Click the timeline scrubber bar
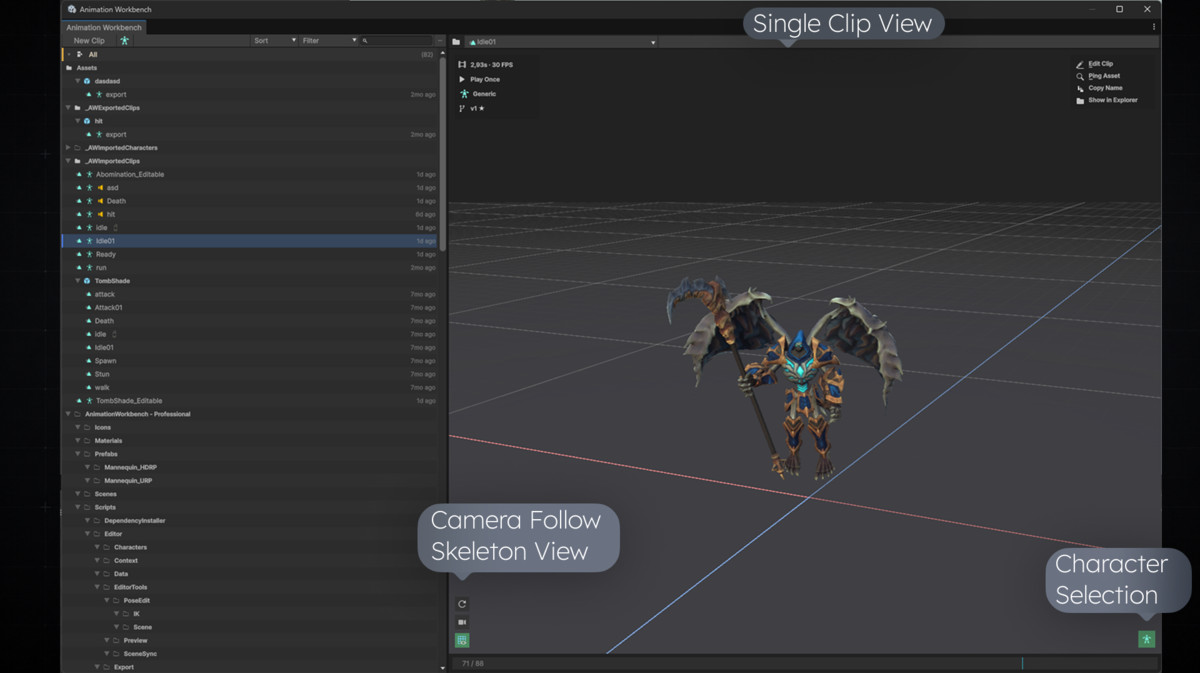The height and width of the screenshot is (673, 1200). click(x=805, y=663)
